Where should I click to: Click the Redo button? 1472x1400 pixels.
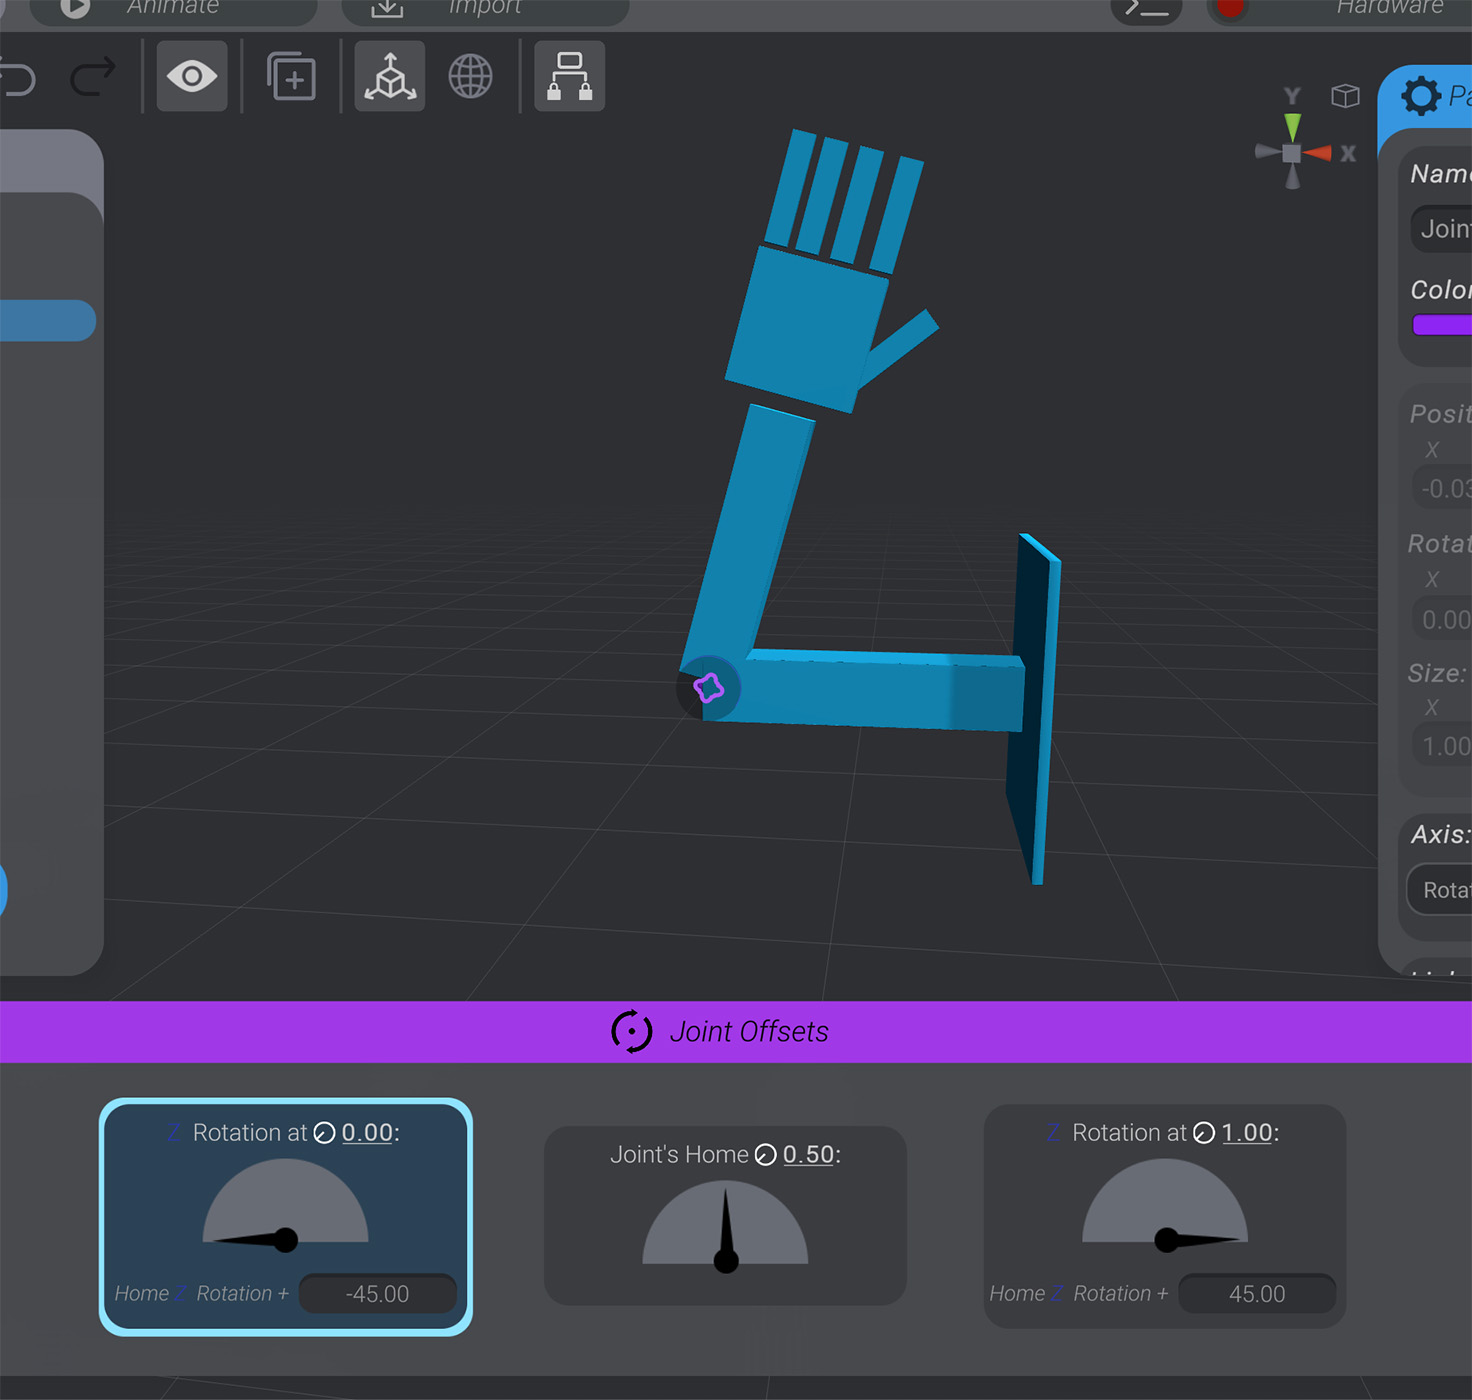point(91,76)
